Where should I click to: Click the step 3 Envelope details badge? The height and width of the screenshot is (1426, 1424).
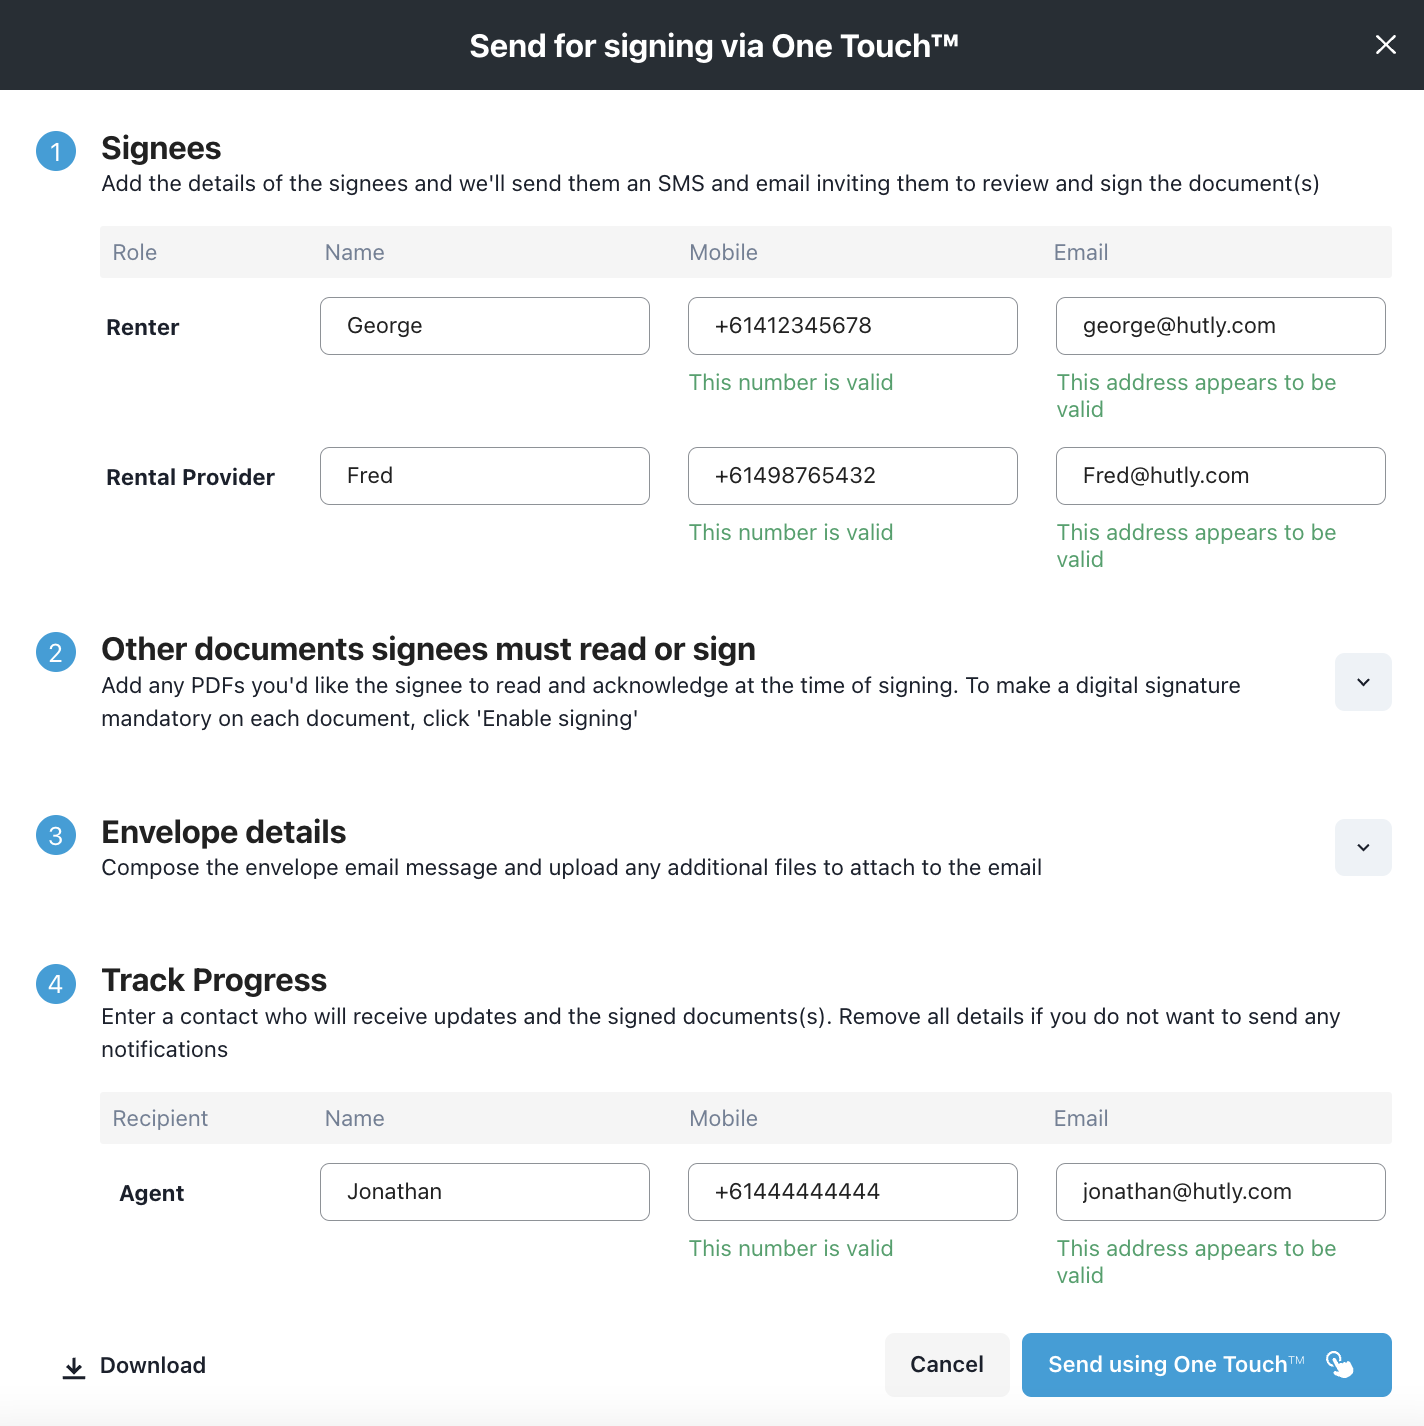(56, 836)
